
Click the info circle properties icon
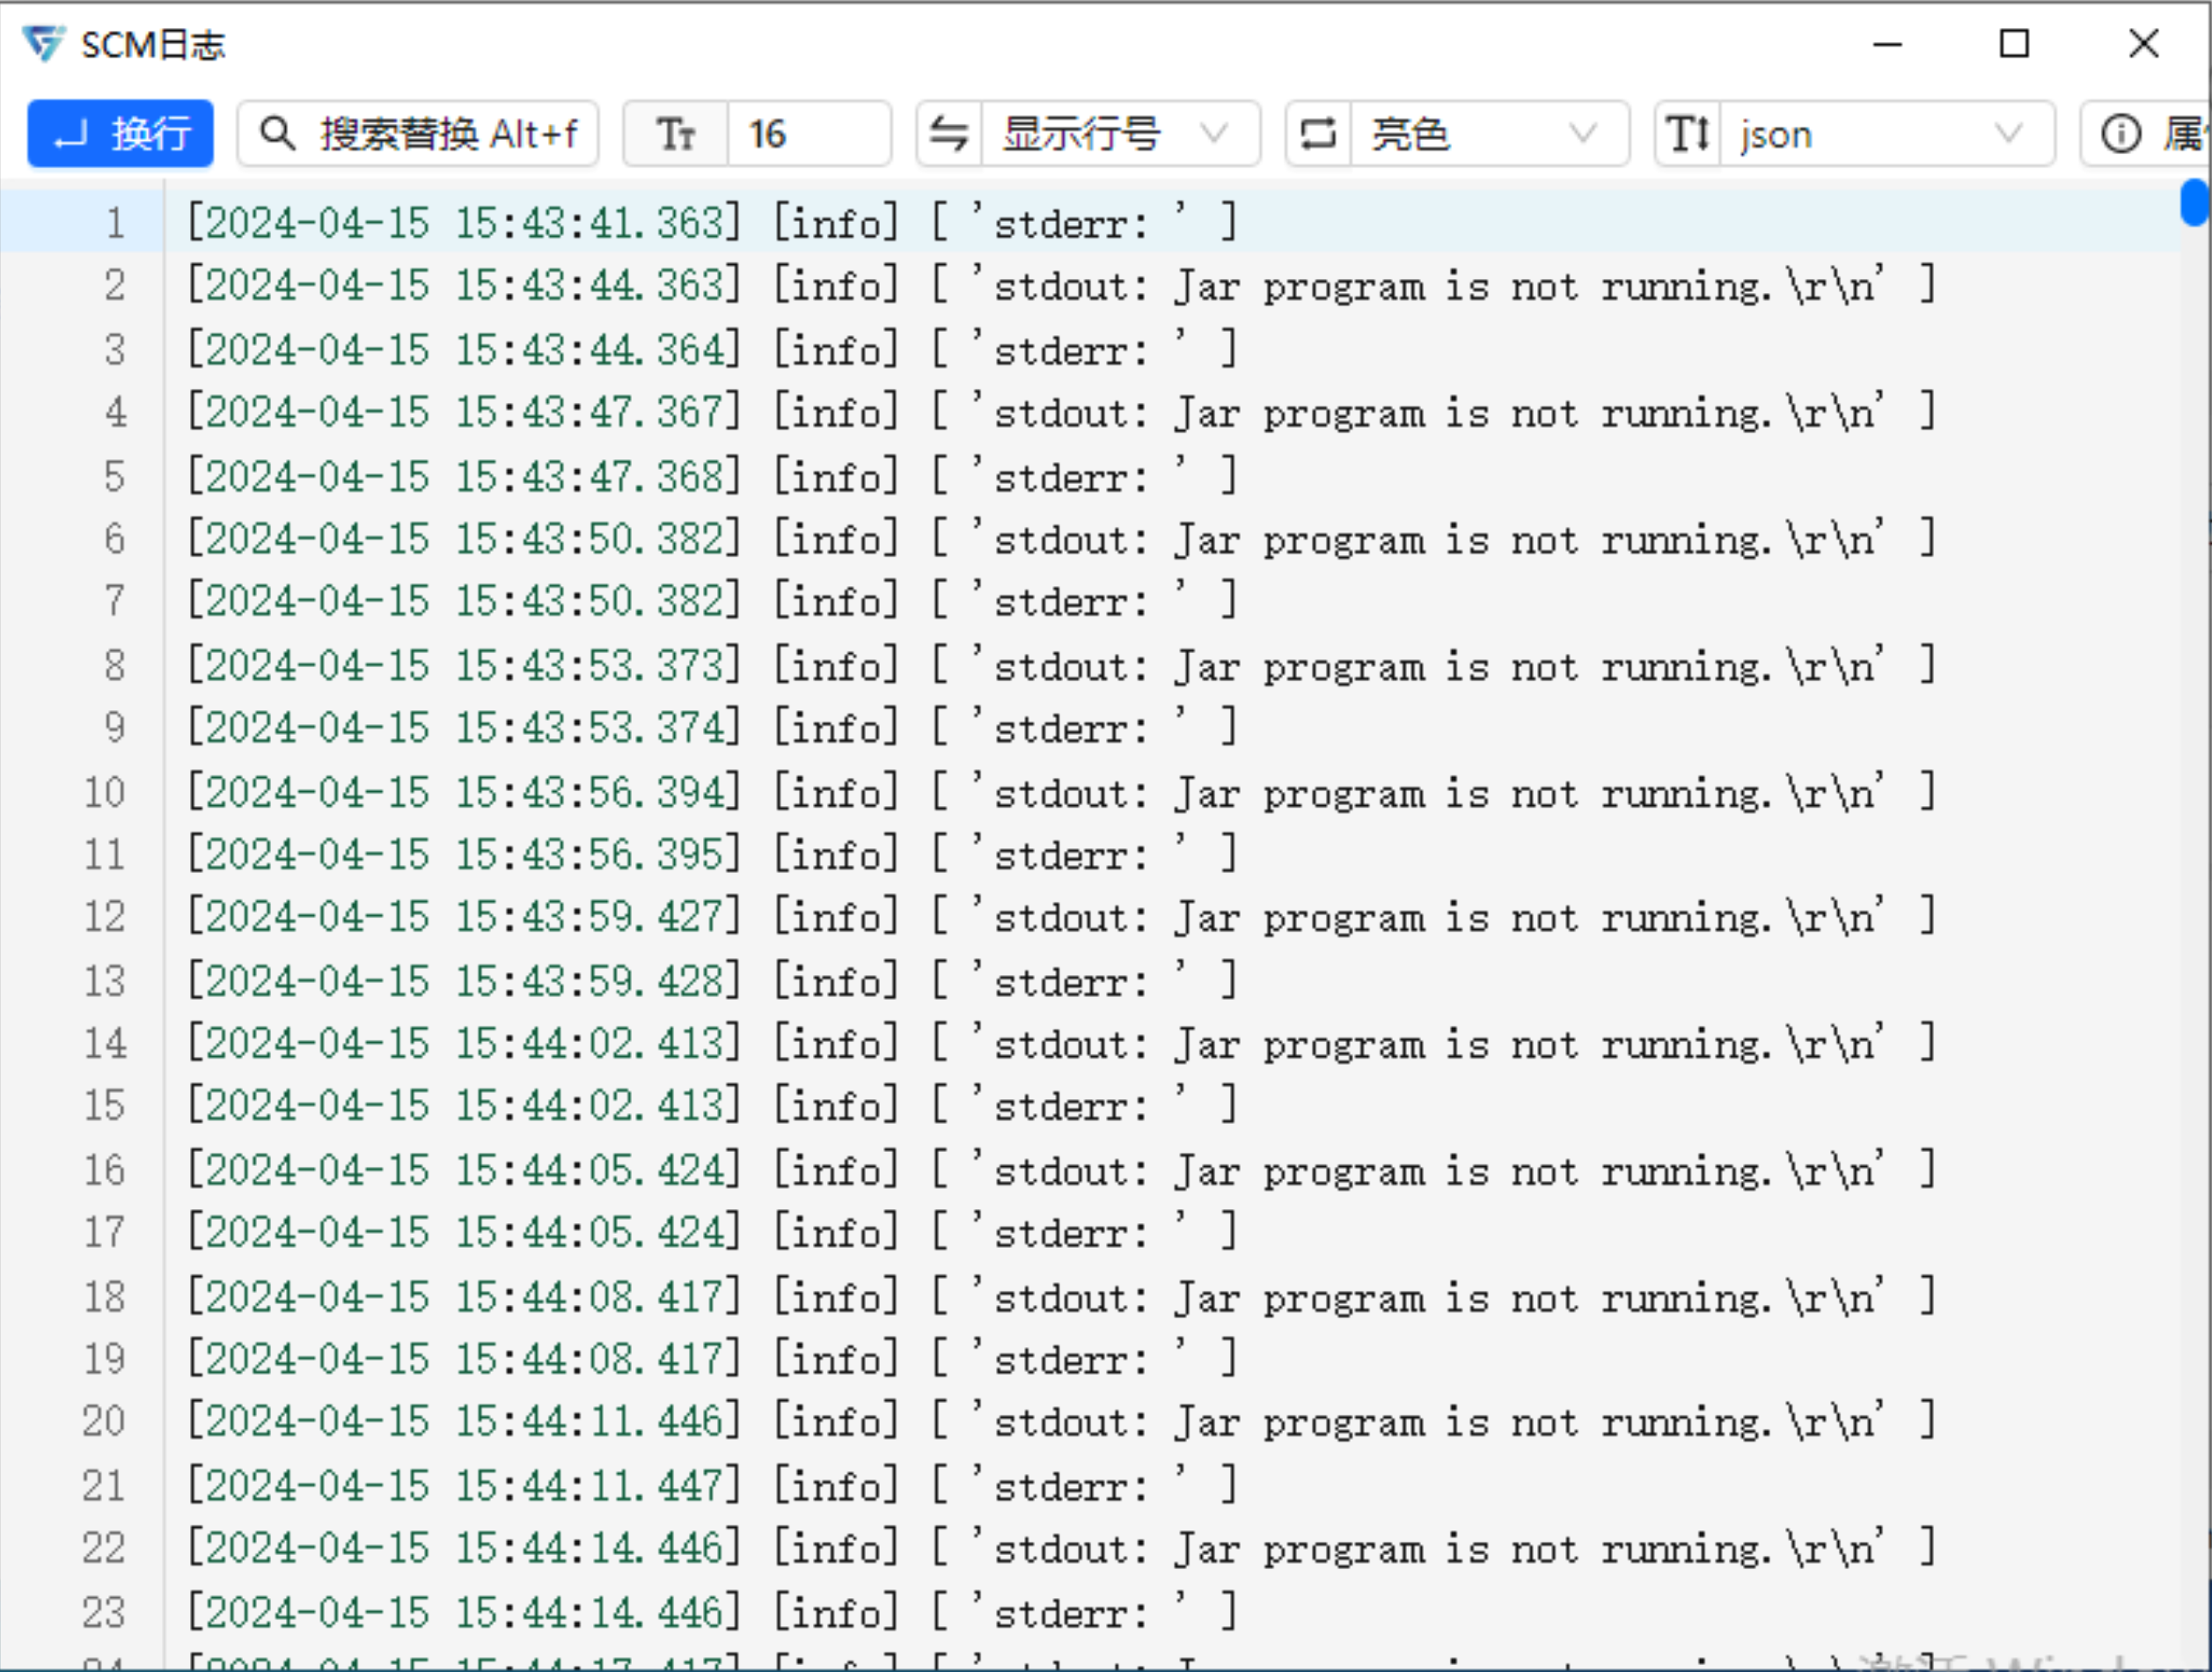point(2121,133)
